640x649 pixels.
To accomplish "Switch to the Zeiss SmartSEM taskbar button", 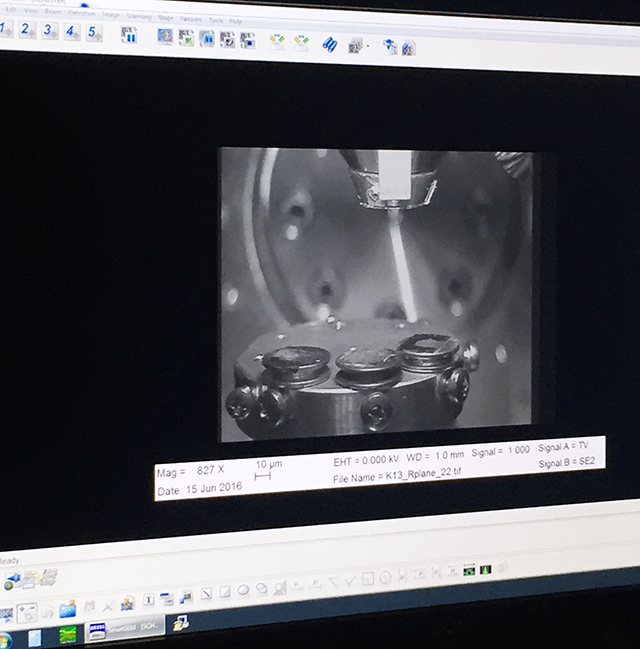I will coord(124,629).
